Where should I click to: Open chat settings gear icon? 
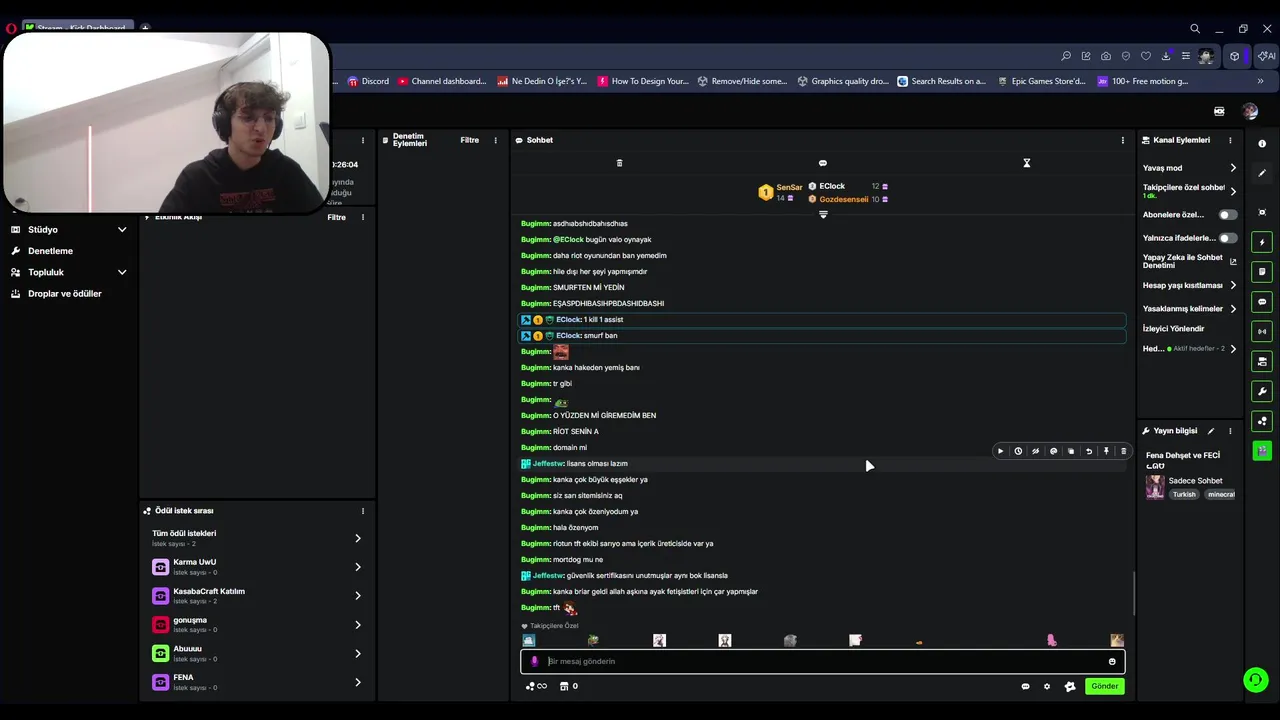coord(1047,686)
